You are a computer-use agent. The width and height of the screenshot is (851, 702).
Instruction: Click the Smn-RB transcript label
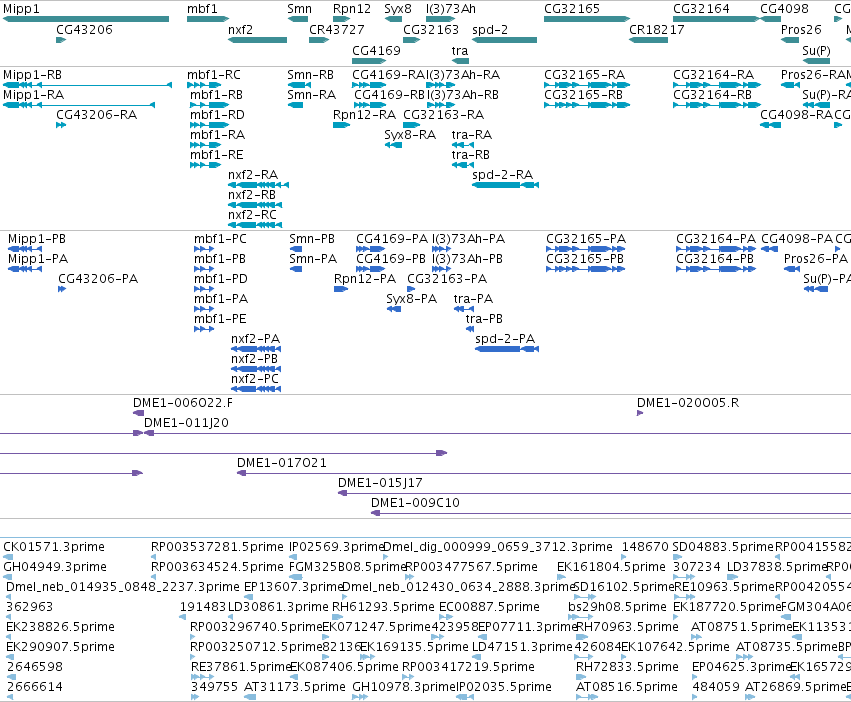pyautogui.click(x=310, y=74)
